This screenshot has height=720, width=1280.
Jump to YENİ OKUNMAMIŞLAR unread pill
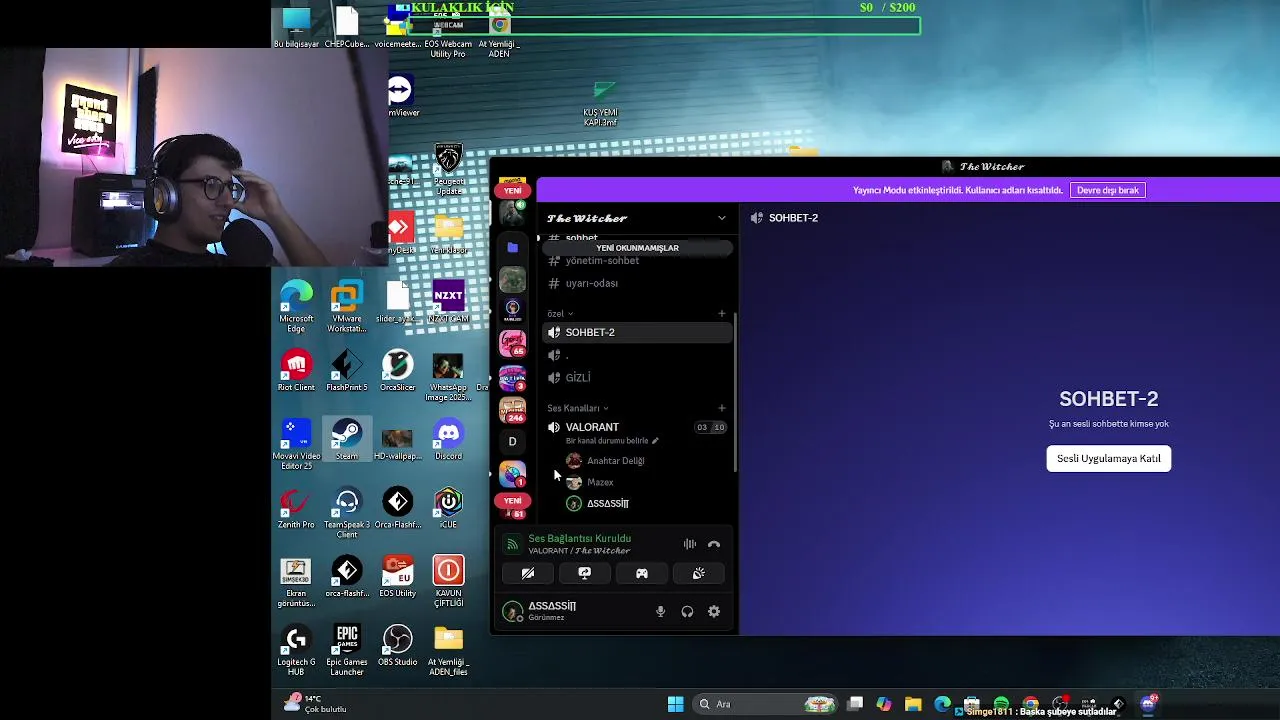tap(637, 248)
